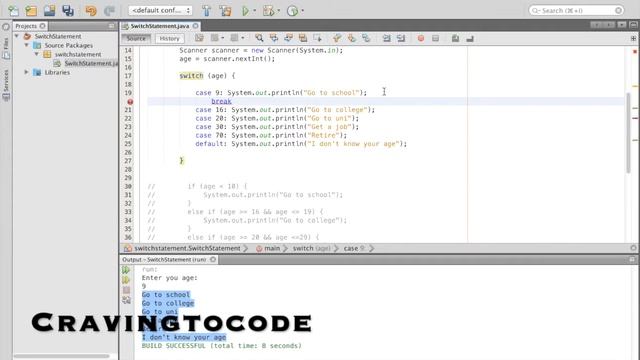Click the greyed-out Redo icon
The image size is (640, 360).
tap(109, 11)
